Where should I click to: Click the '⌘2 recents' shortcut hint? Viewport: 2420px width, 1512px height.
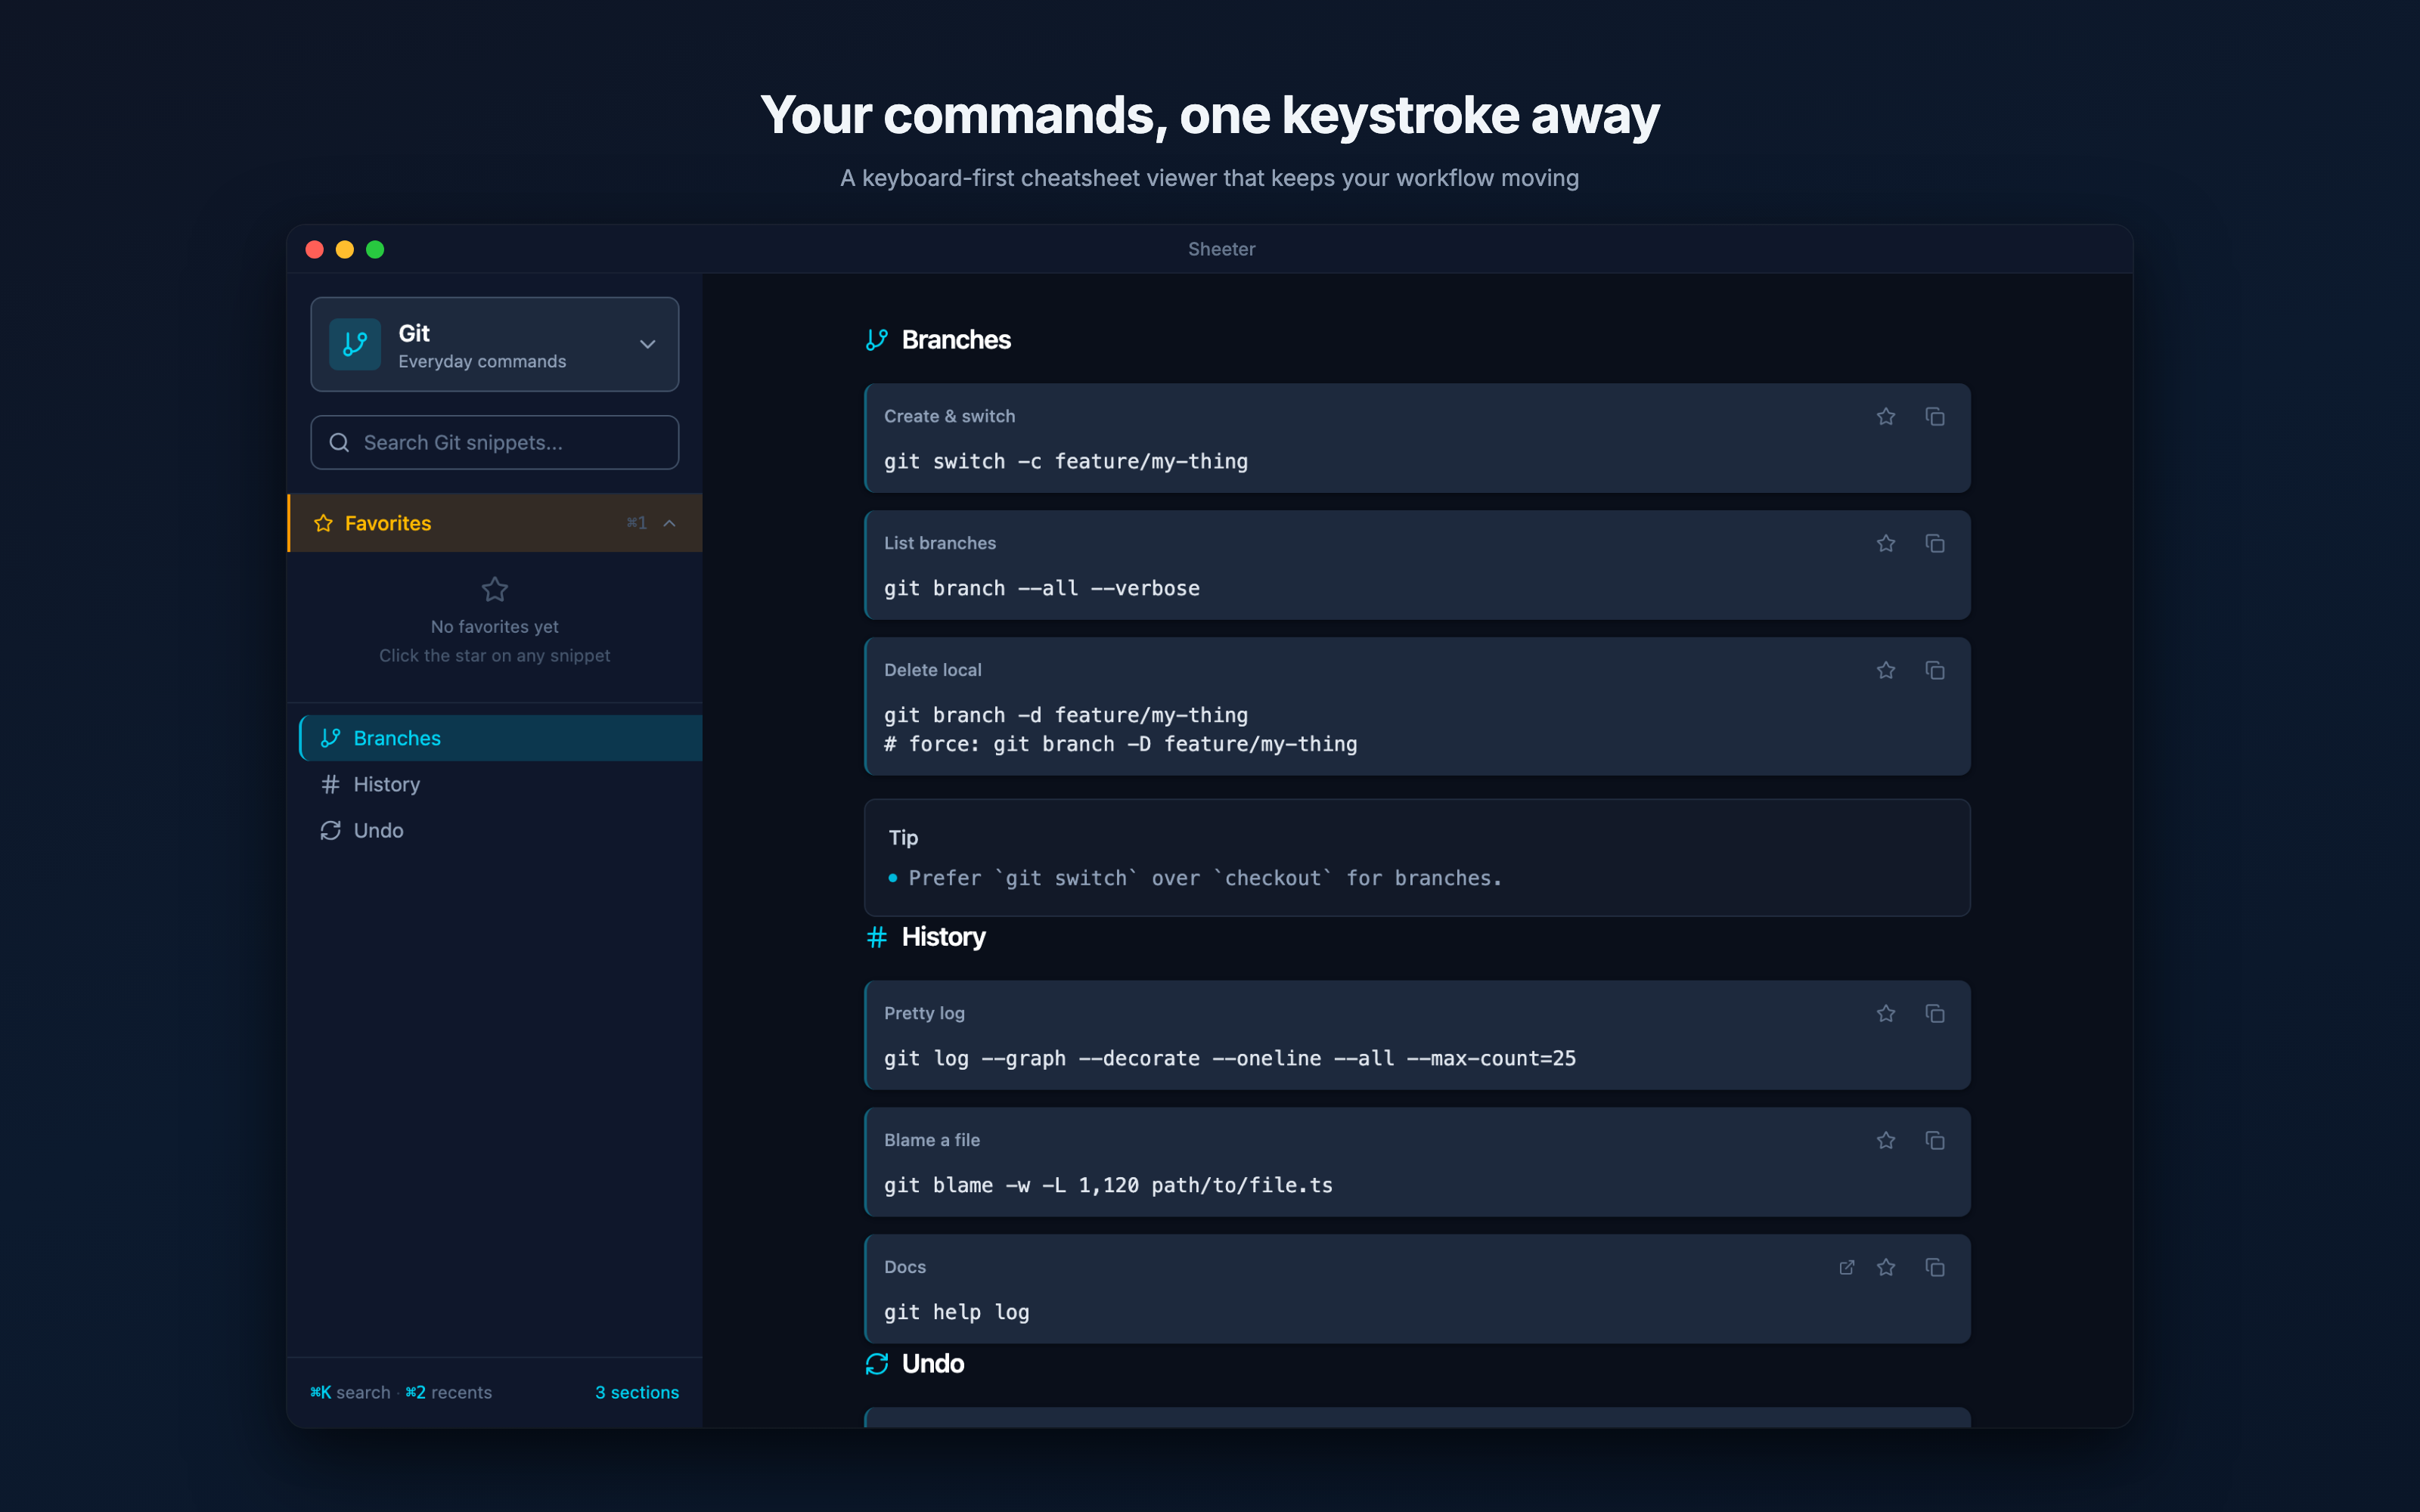[448, 1392]
